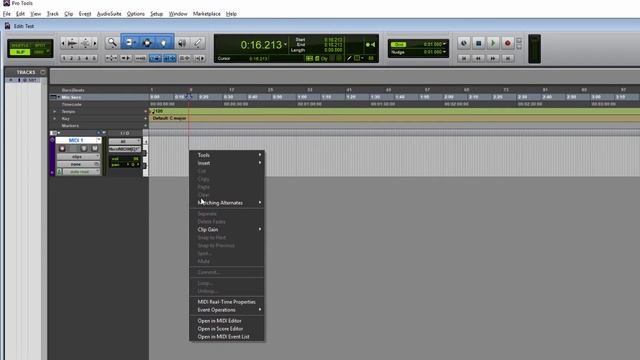
Task: Expand the Key ruler
Action: [x=55, y=118]
